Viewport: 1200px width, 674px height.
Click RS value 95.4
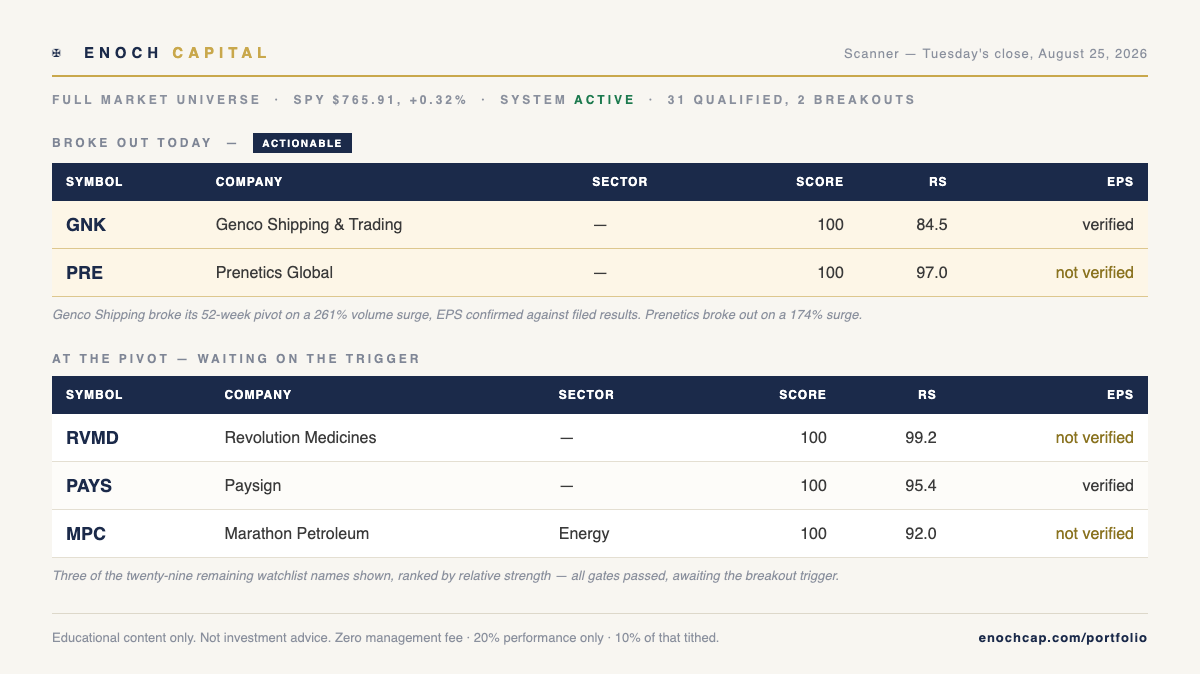coord(921,486)
